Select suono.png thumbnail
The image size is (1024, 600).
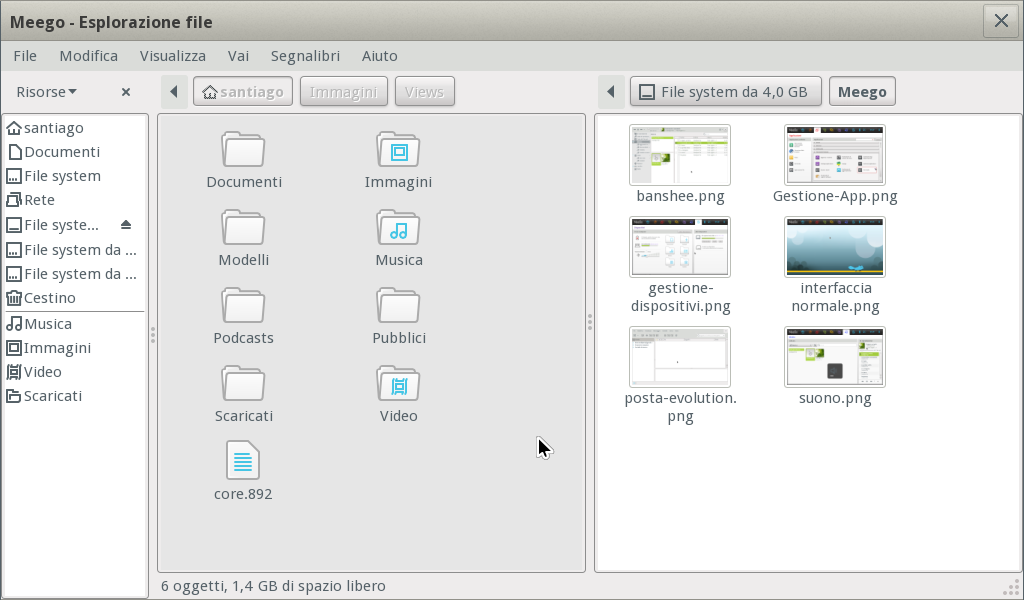[x=835, y=357]
